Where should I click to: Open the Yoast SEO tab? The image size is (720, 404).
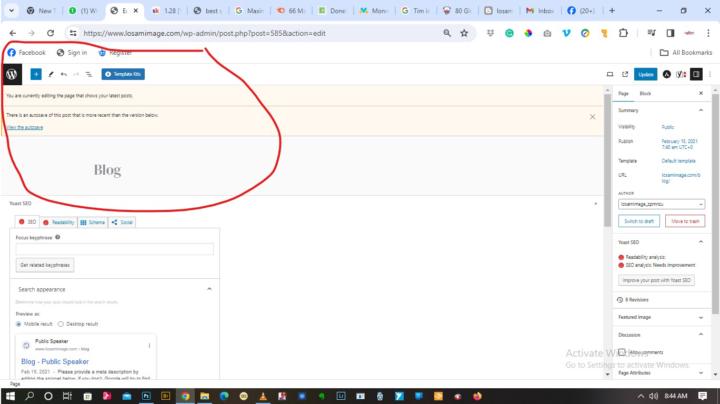tap(27, 222)
